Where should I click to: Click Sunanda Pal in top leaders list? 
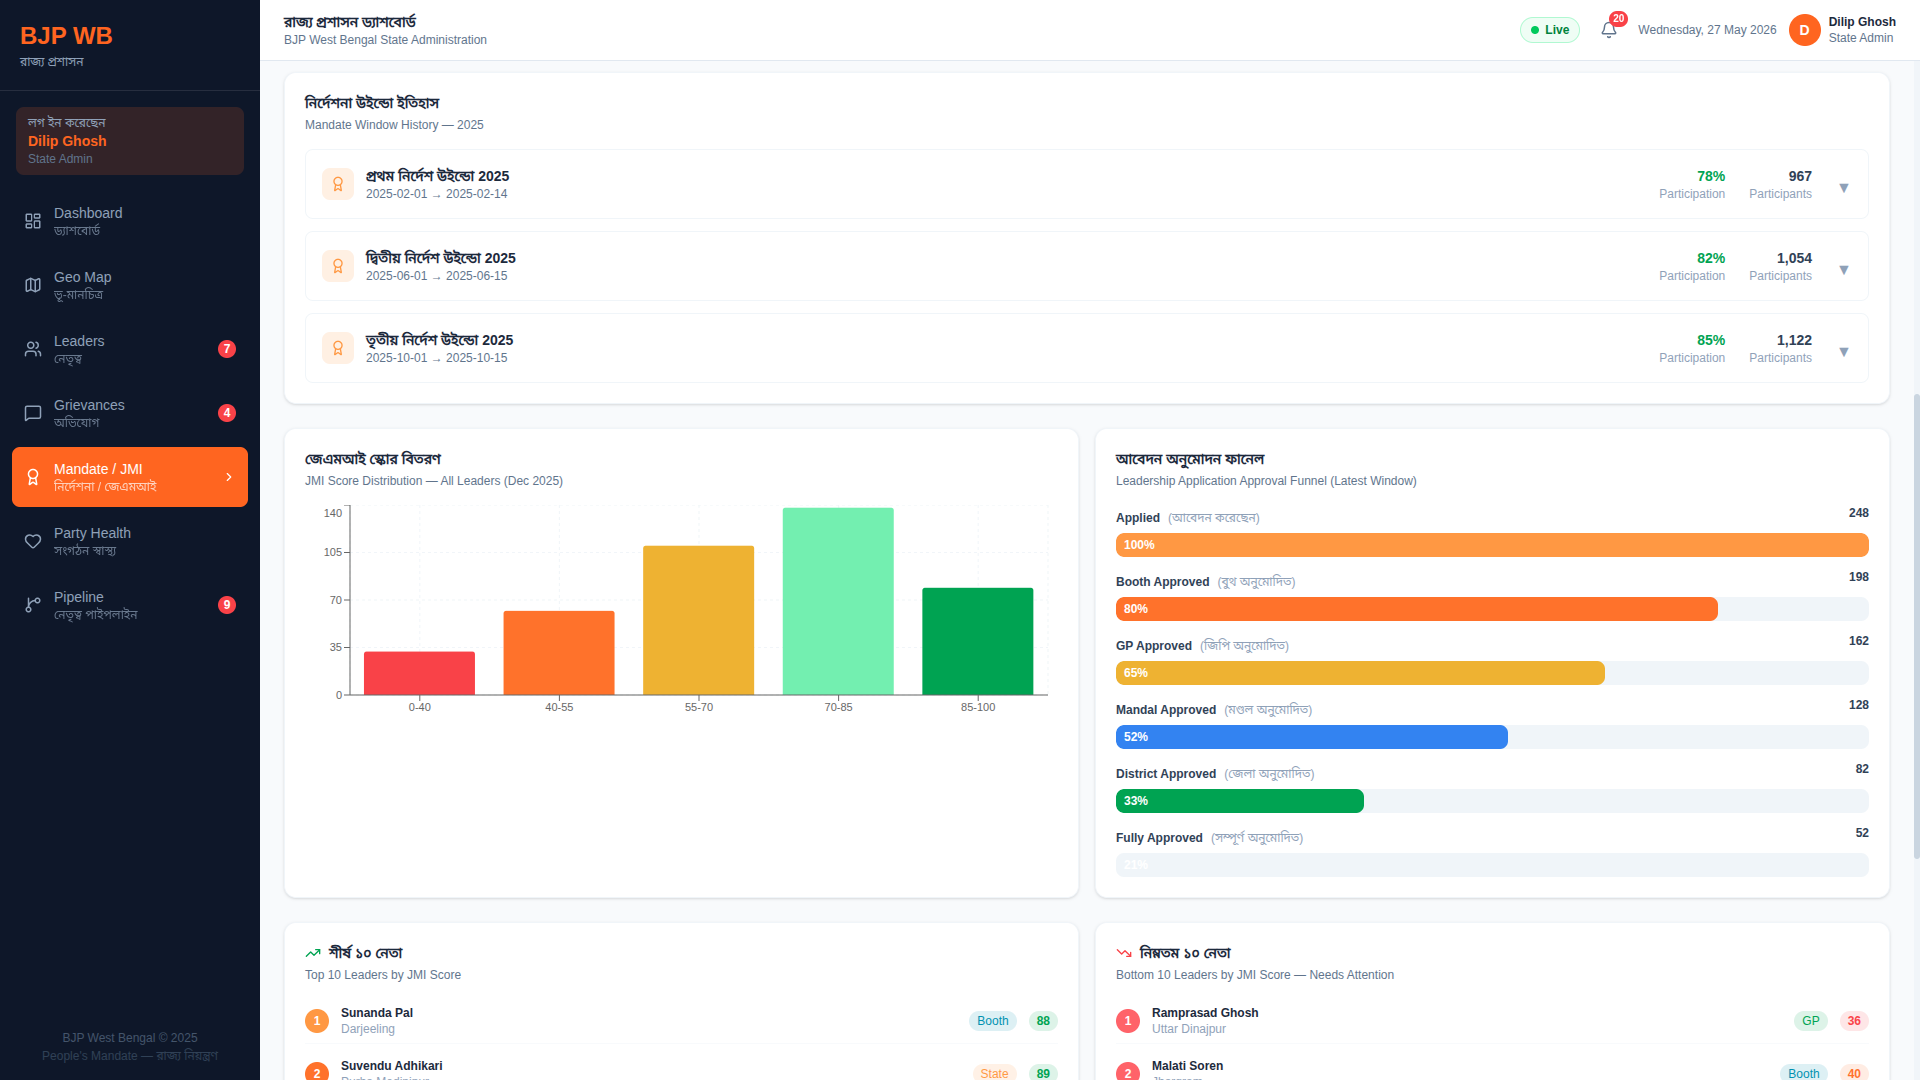(x=377, y=1013)
